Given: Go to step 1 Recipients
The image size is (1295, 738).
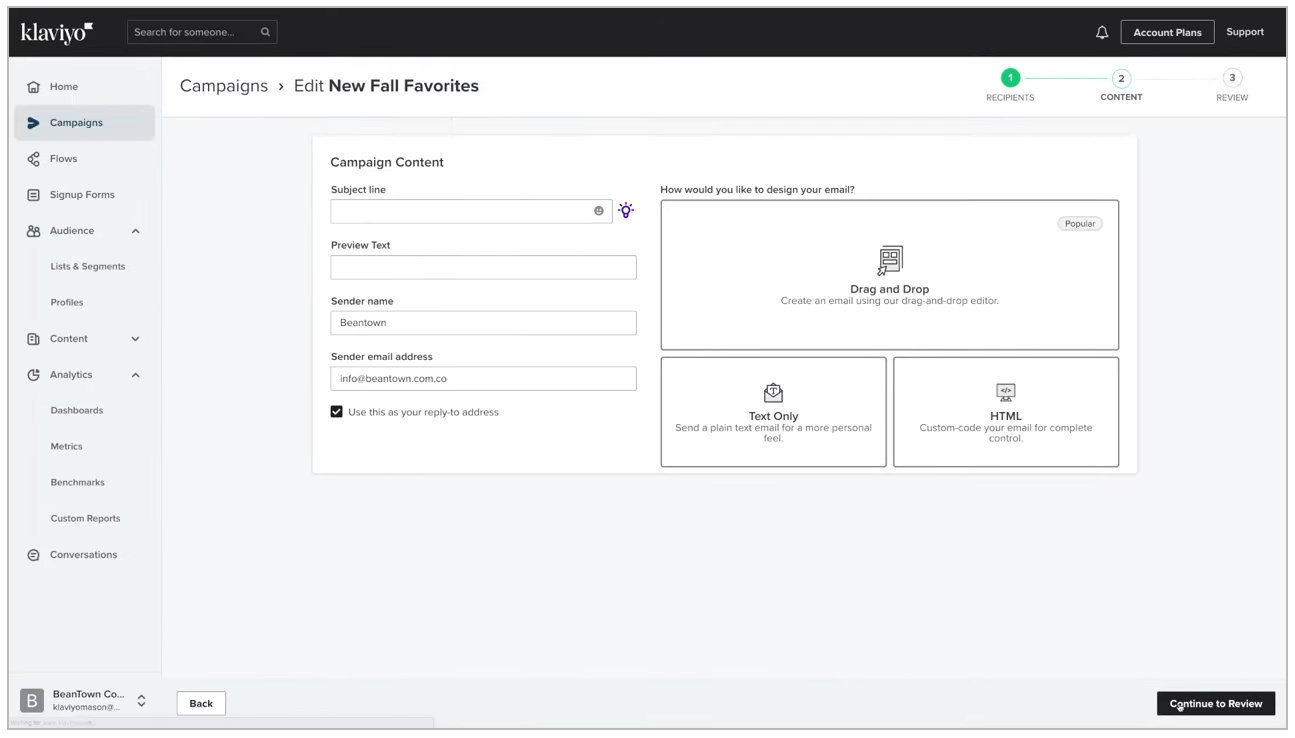Looking at the screenshot, I should (x=1010, y=78).
